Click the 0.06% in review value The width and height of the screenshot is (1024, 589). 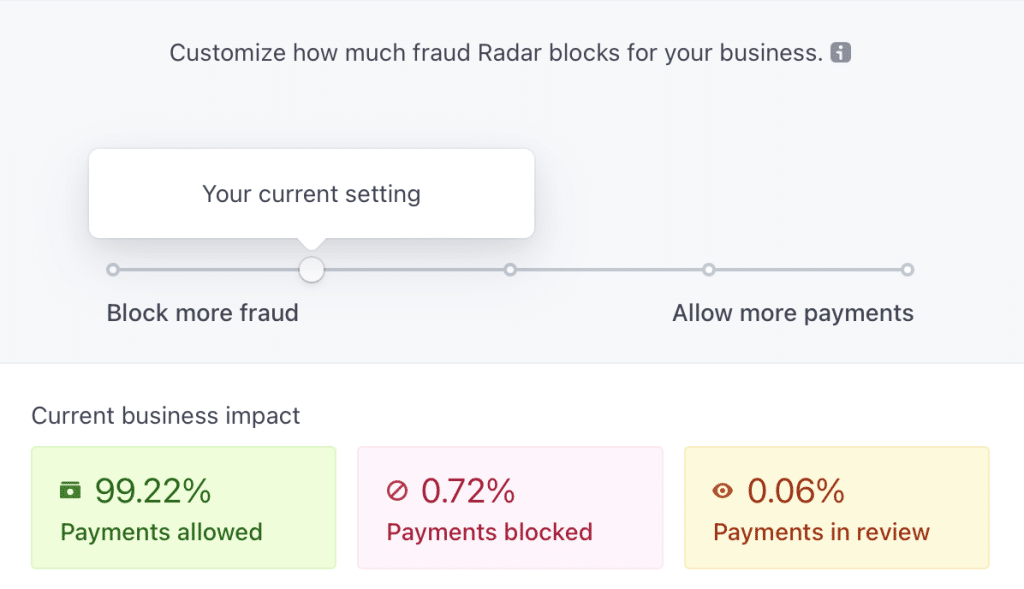(795, 491)
